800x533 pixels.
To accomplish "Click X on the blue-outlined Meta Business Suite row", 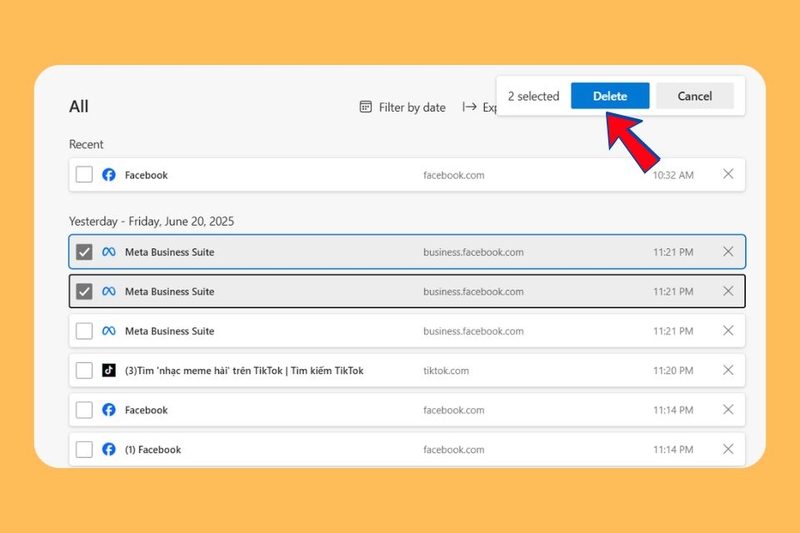I will [x=728, y=251].
